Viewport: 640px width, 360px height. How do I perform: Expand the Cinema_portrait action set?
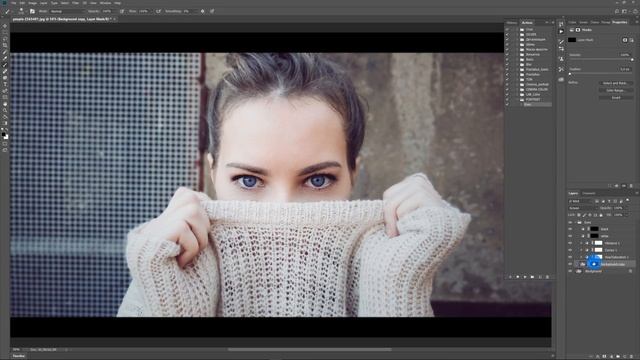click(x=517, y=84)
